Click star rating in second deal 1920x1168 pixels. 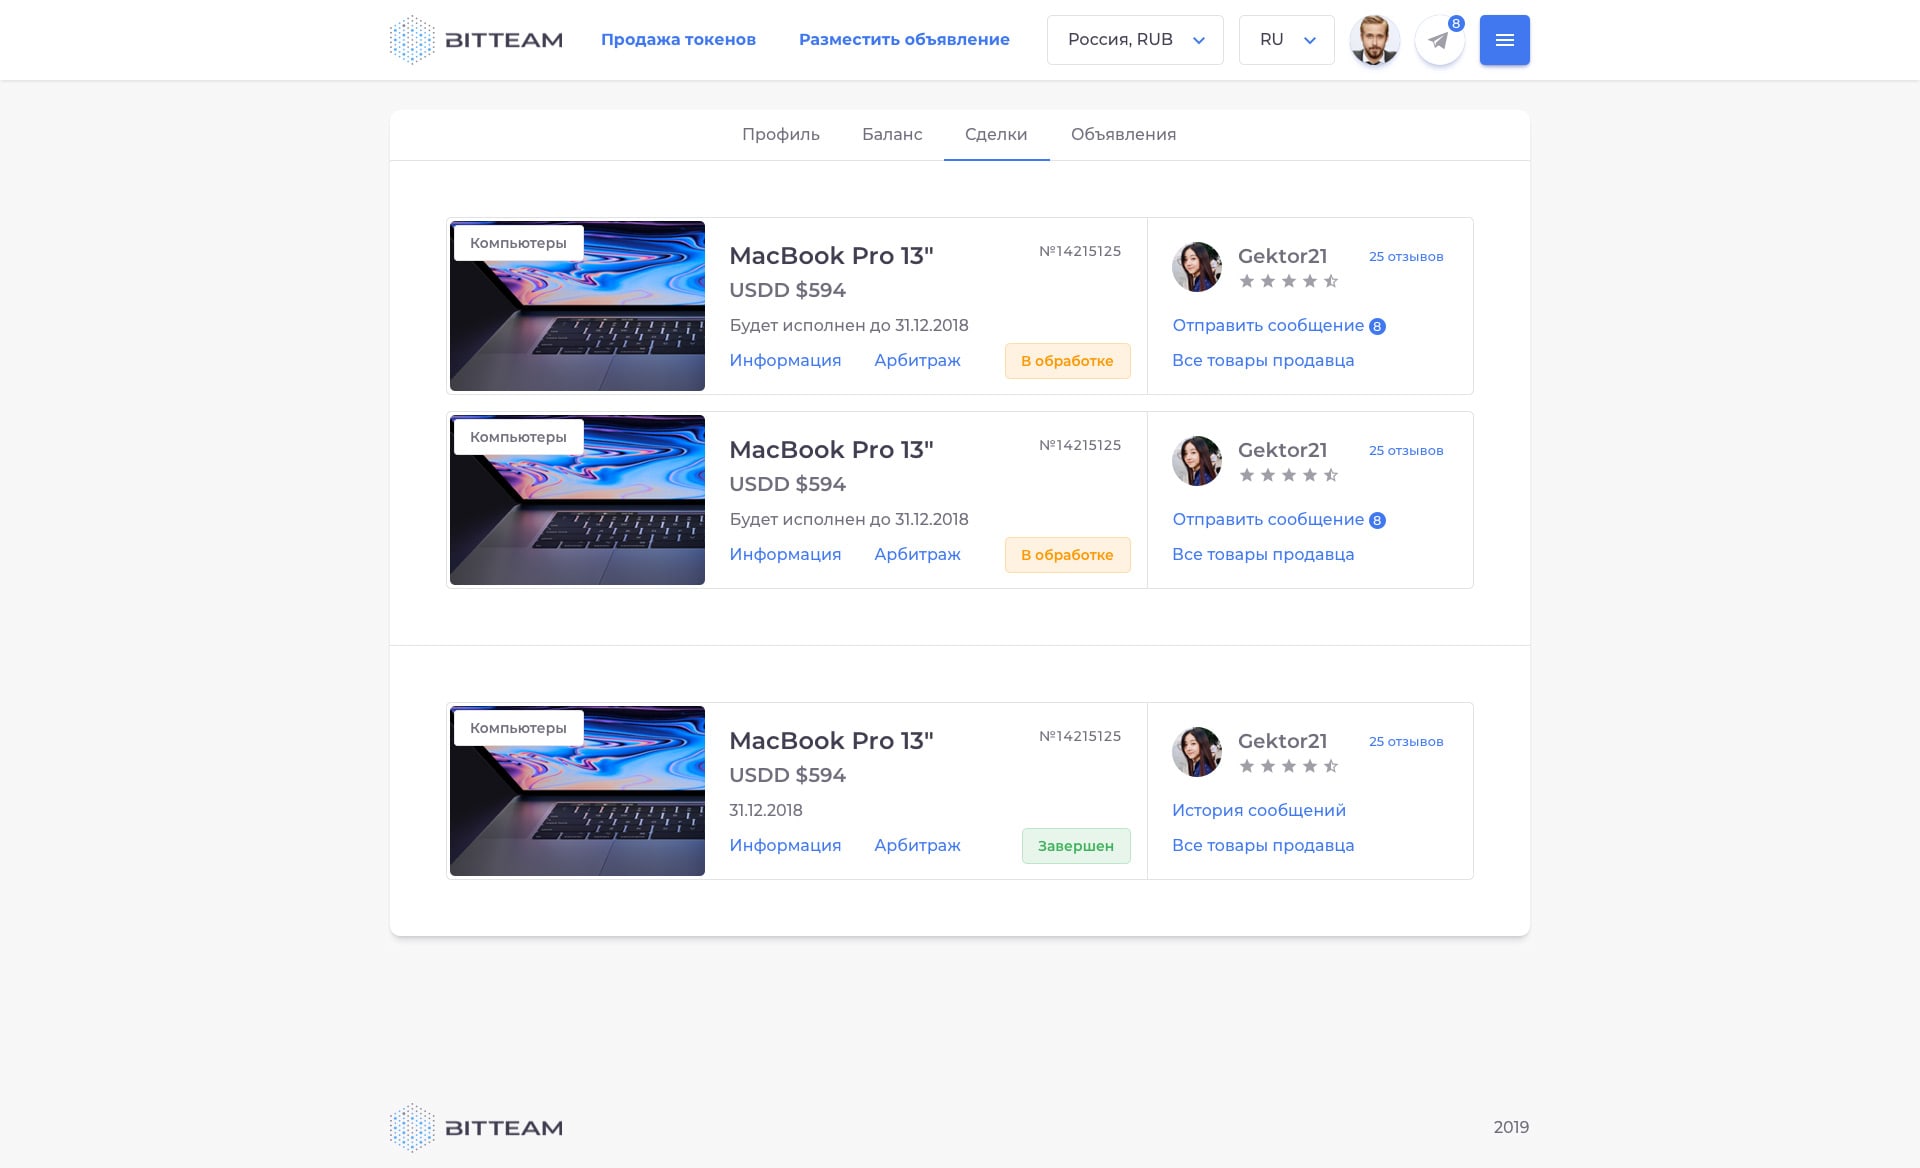click(1288, 475)
